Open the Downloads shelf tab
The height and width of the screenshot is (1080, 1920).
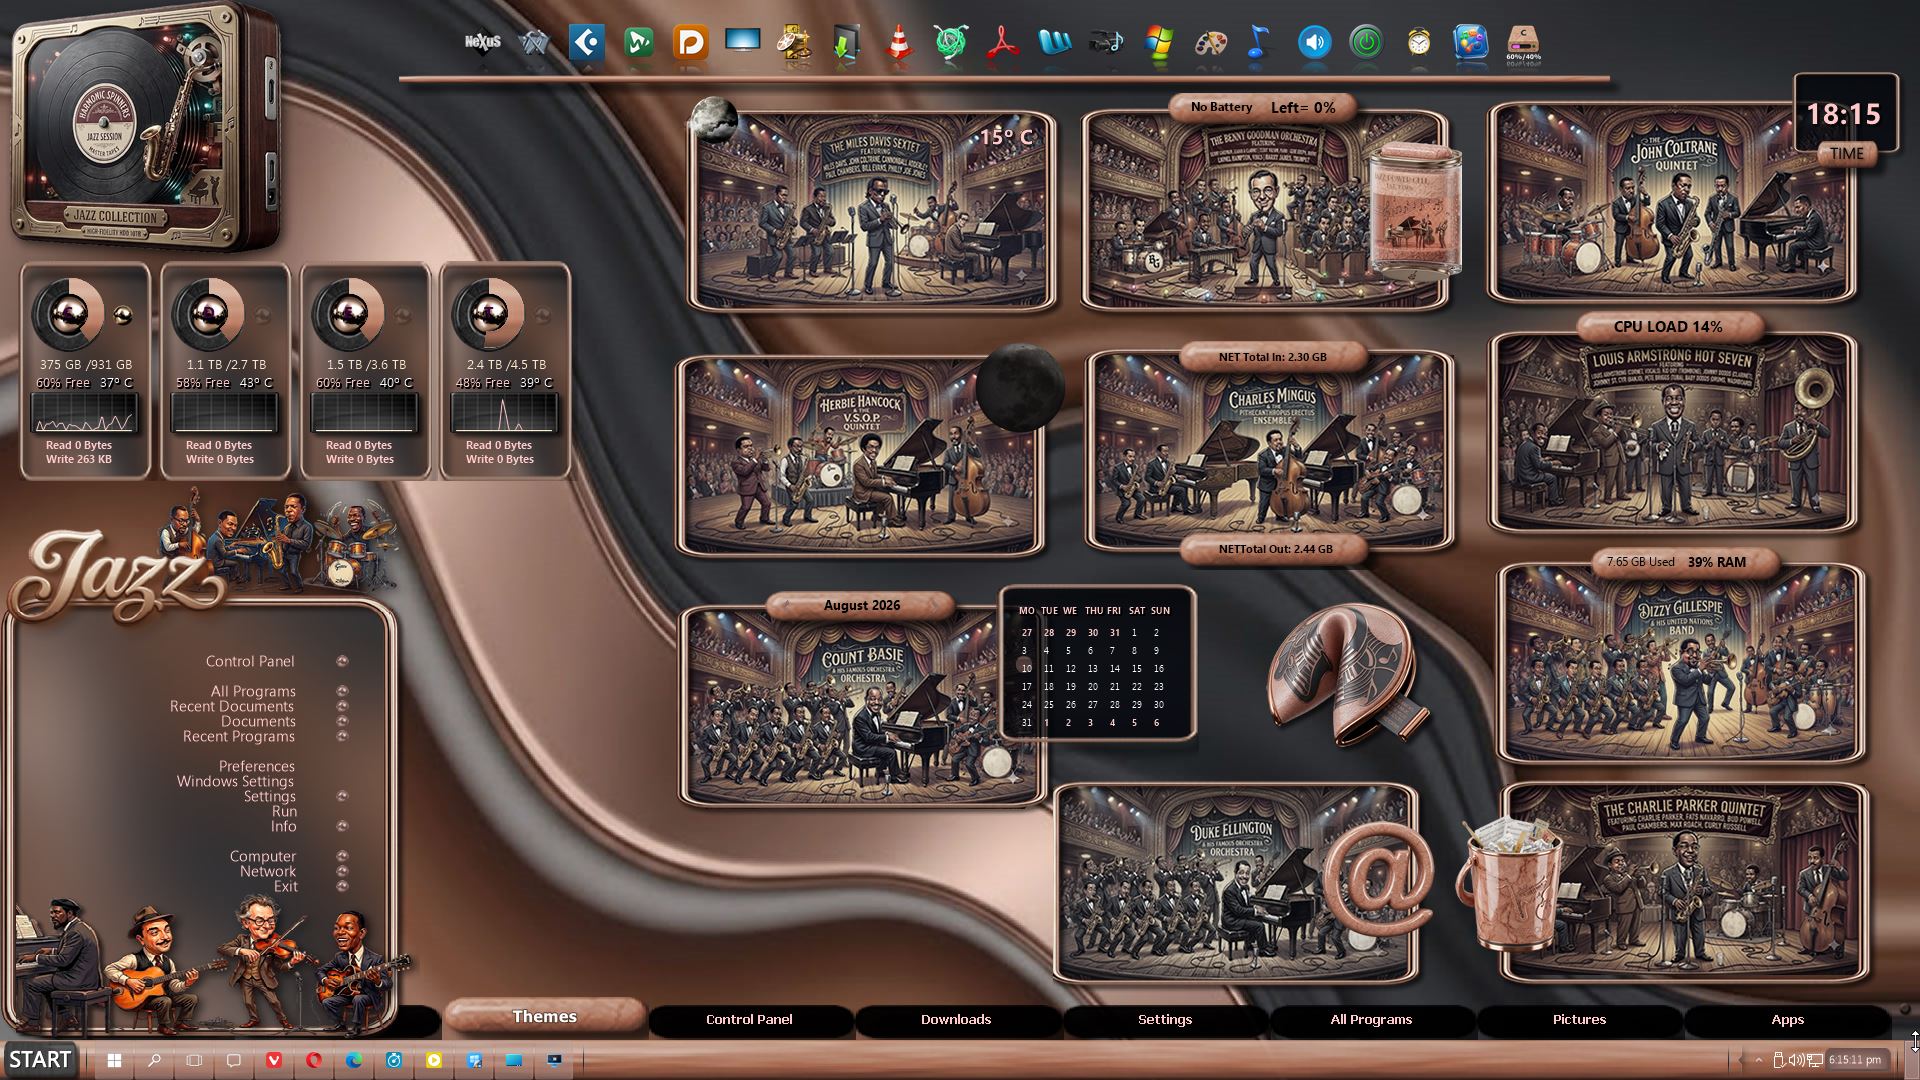pos(956,1019)
